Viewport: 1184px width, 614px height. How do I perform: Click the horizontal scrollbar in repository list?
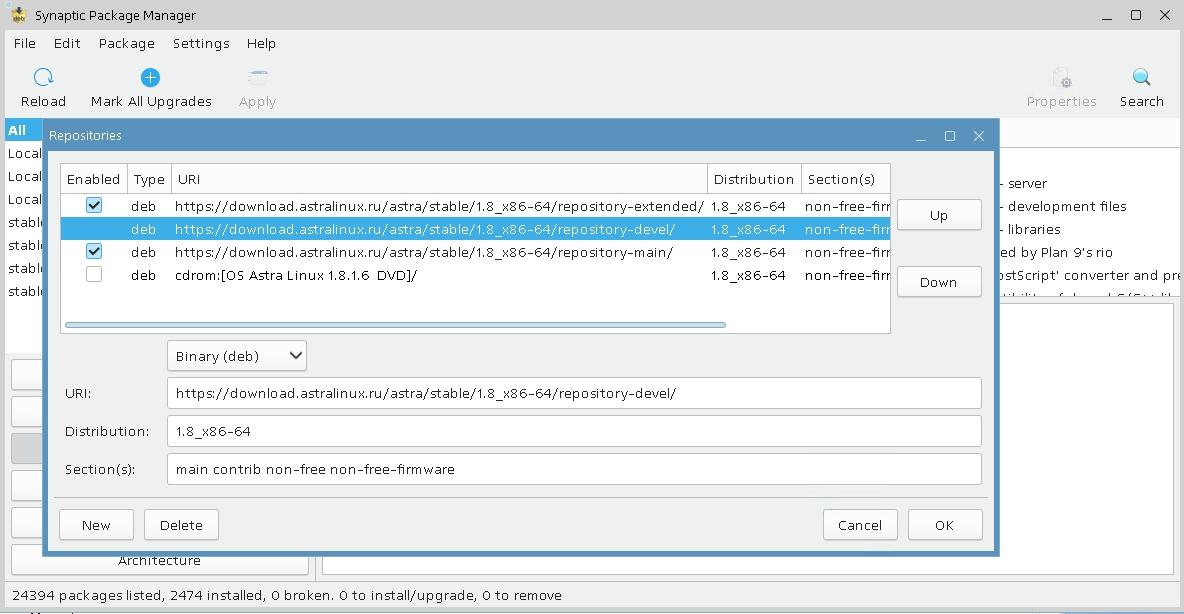[395, 325]
